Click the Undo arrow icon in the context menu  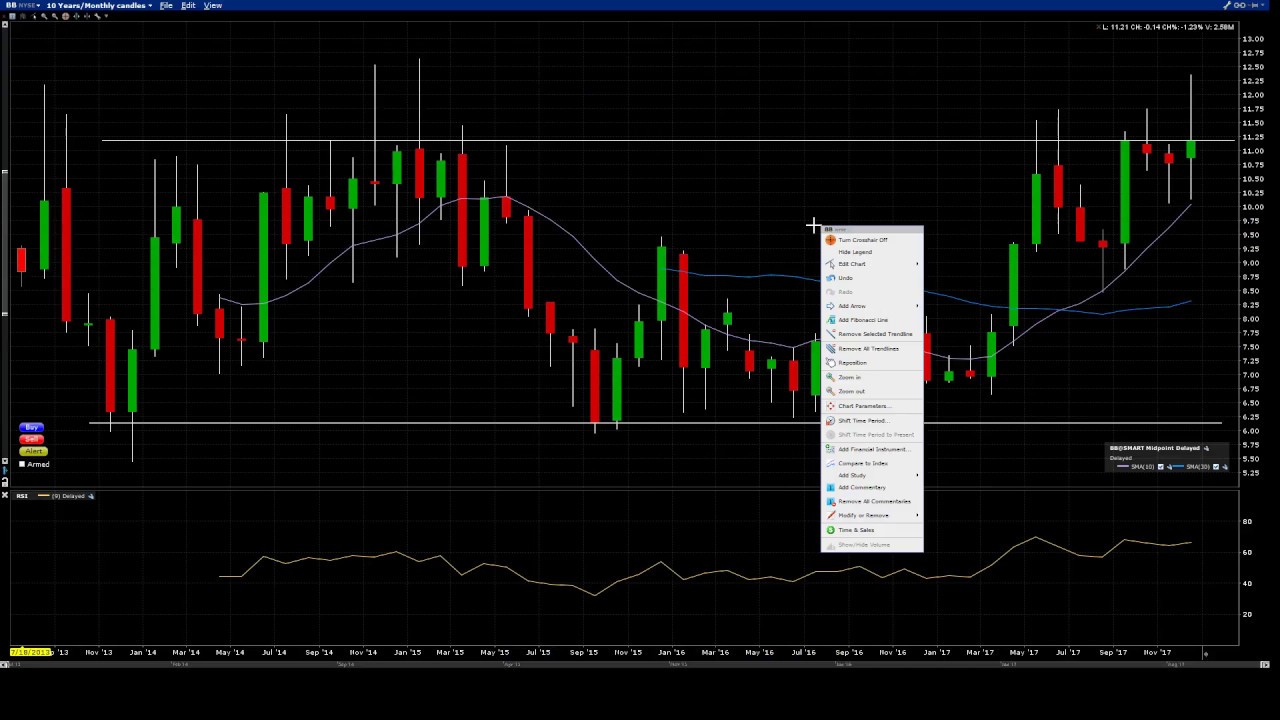(x=830, y=278)
